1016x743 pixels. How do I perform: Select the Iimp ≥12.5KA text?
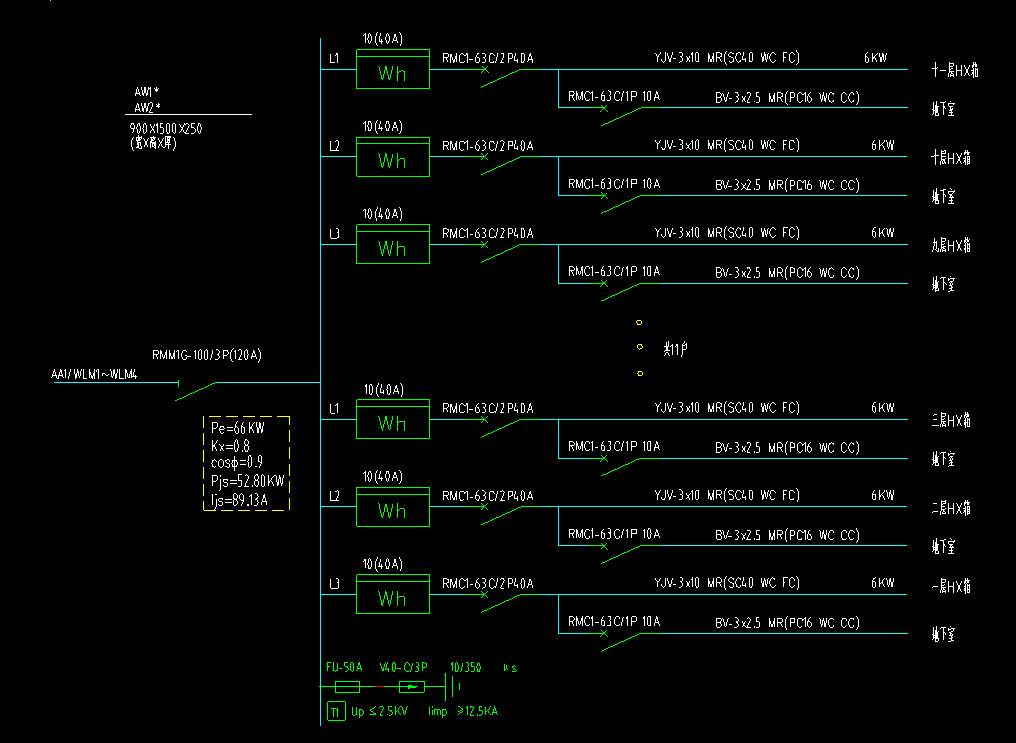(x=463, y=711)
